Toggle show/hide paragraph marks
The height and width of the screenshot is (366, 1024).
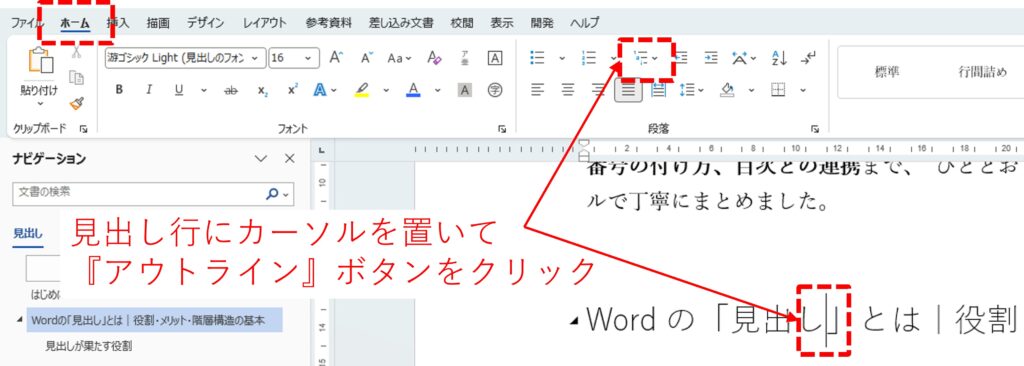808,58
